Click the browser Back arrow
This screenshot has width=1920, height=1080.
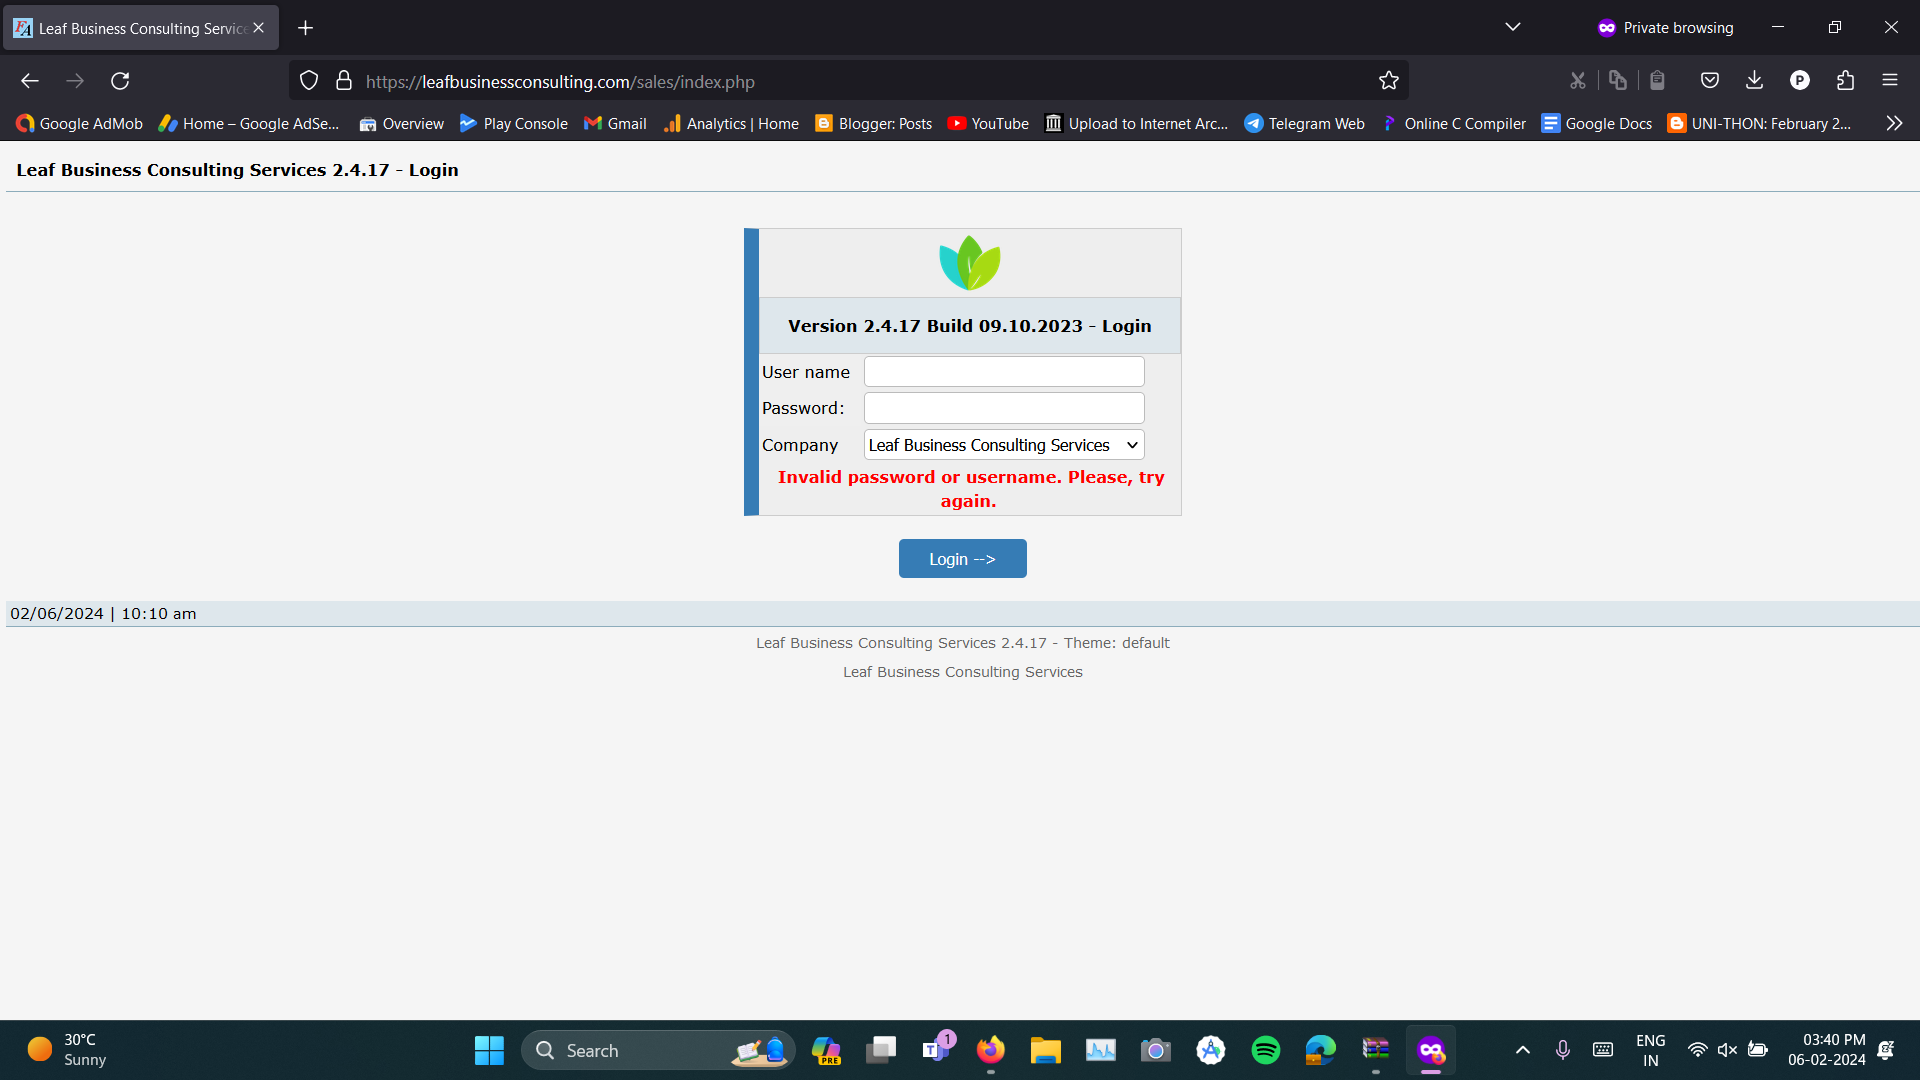[30, 81]
